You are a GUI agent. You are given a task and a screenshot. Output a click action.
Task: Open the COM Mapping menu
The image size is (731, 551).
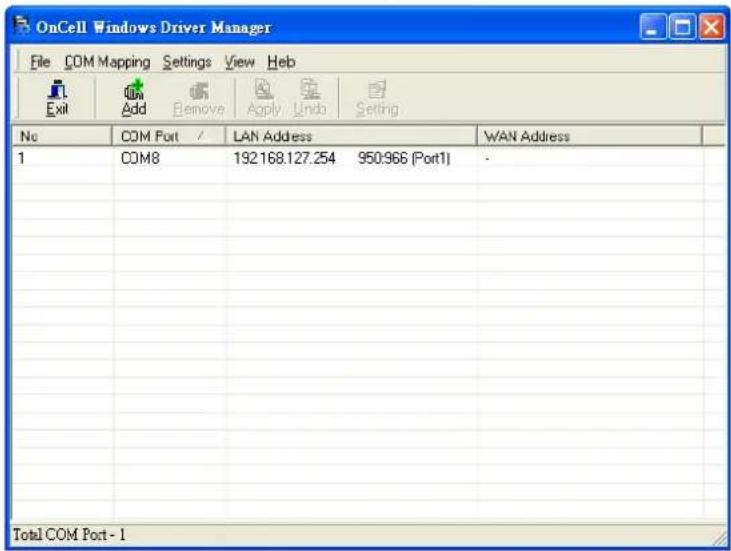point(107,62)
